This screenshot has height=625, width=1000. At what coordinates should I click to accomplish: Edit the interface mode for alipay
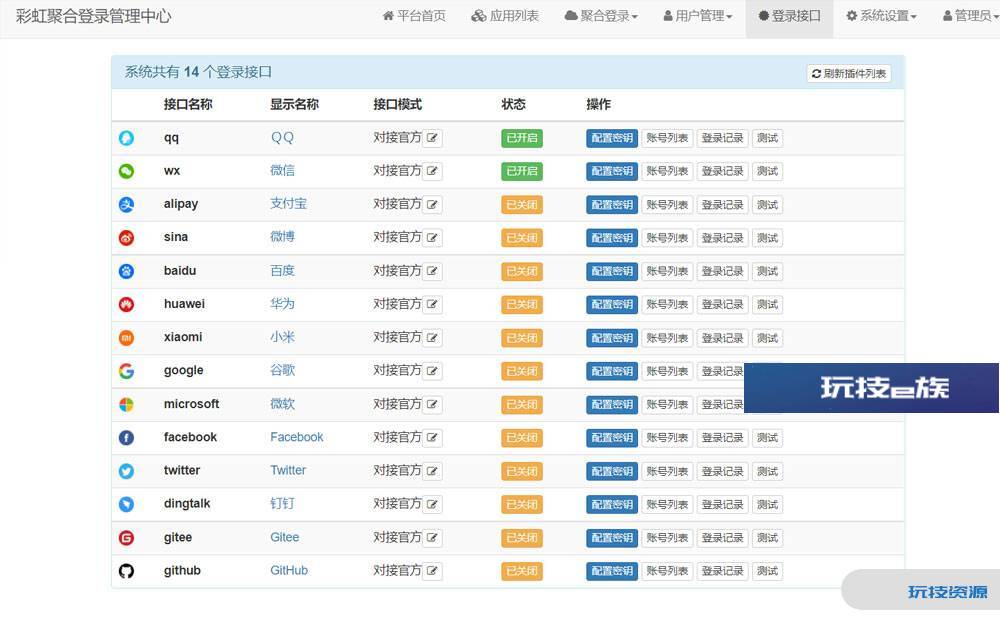(x=432, y=205)
